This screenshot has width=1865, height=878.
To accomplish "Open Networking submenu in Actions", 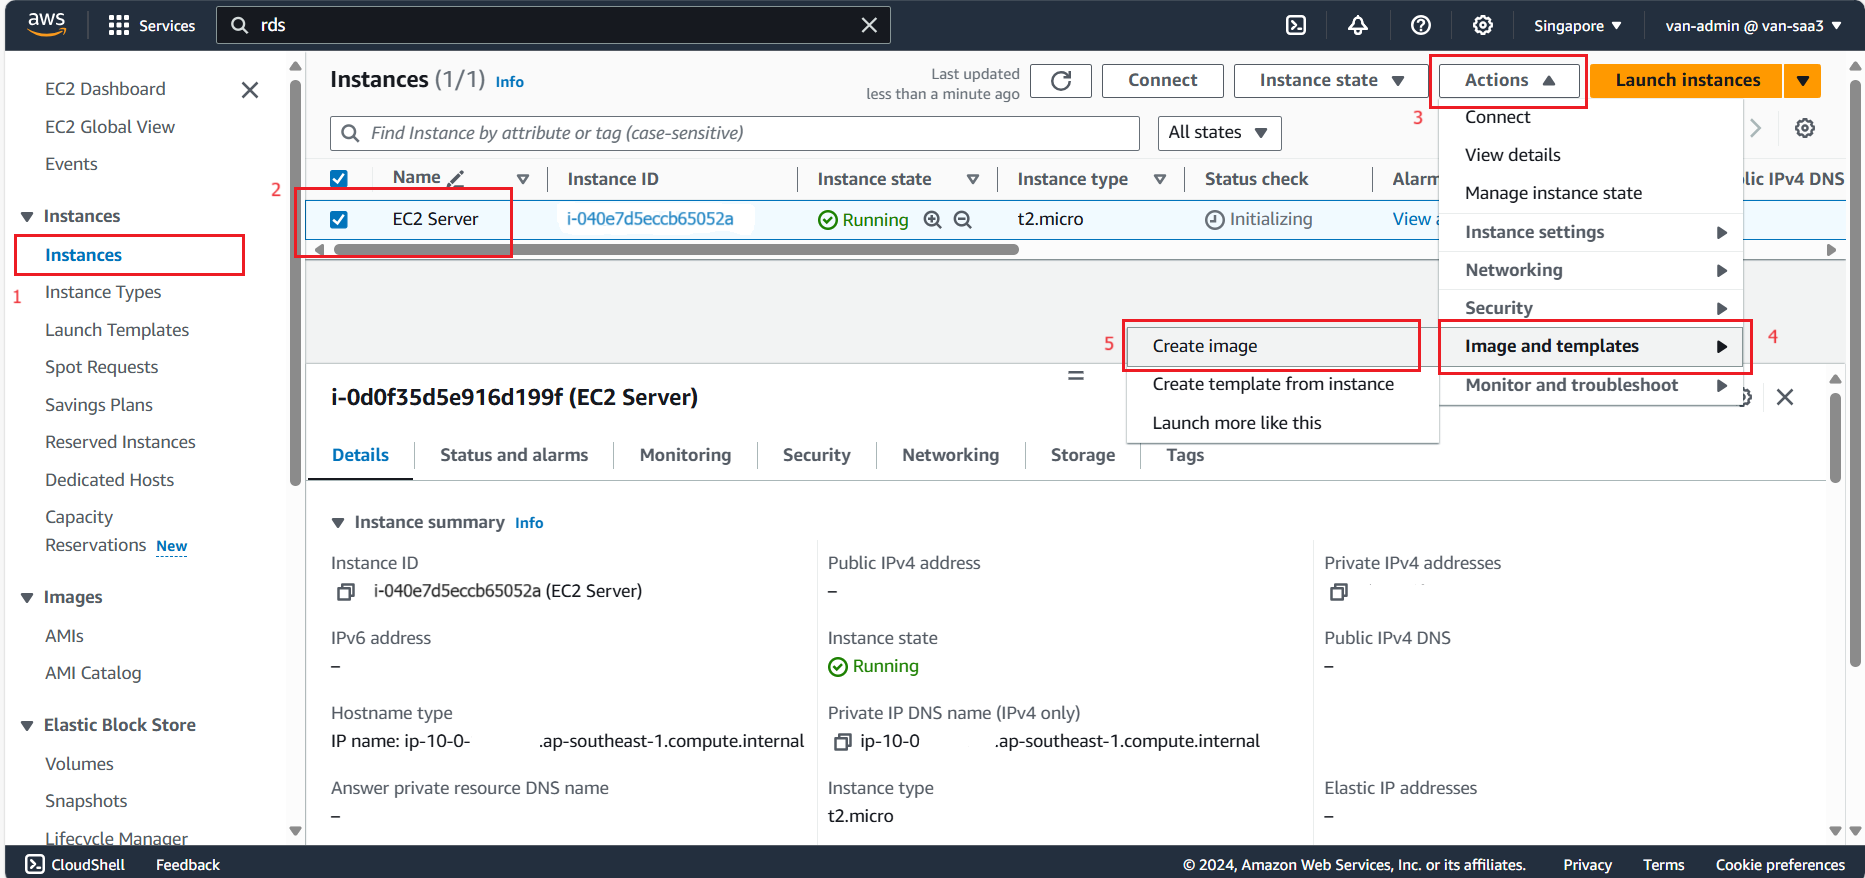I will click(x=1591, y=270).
